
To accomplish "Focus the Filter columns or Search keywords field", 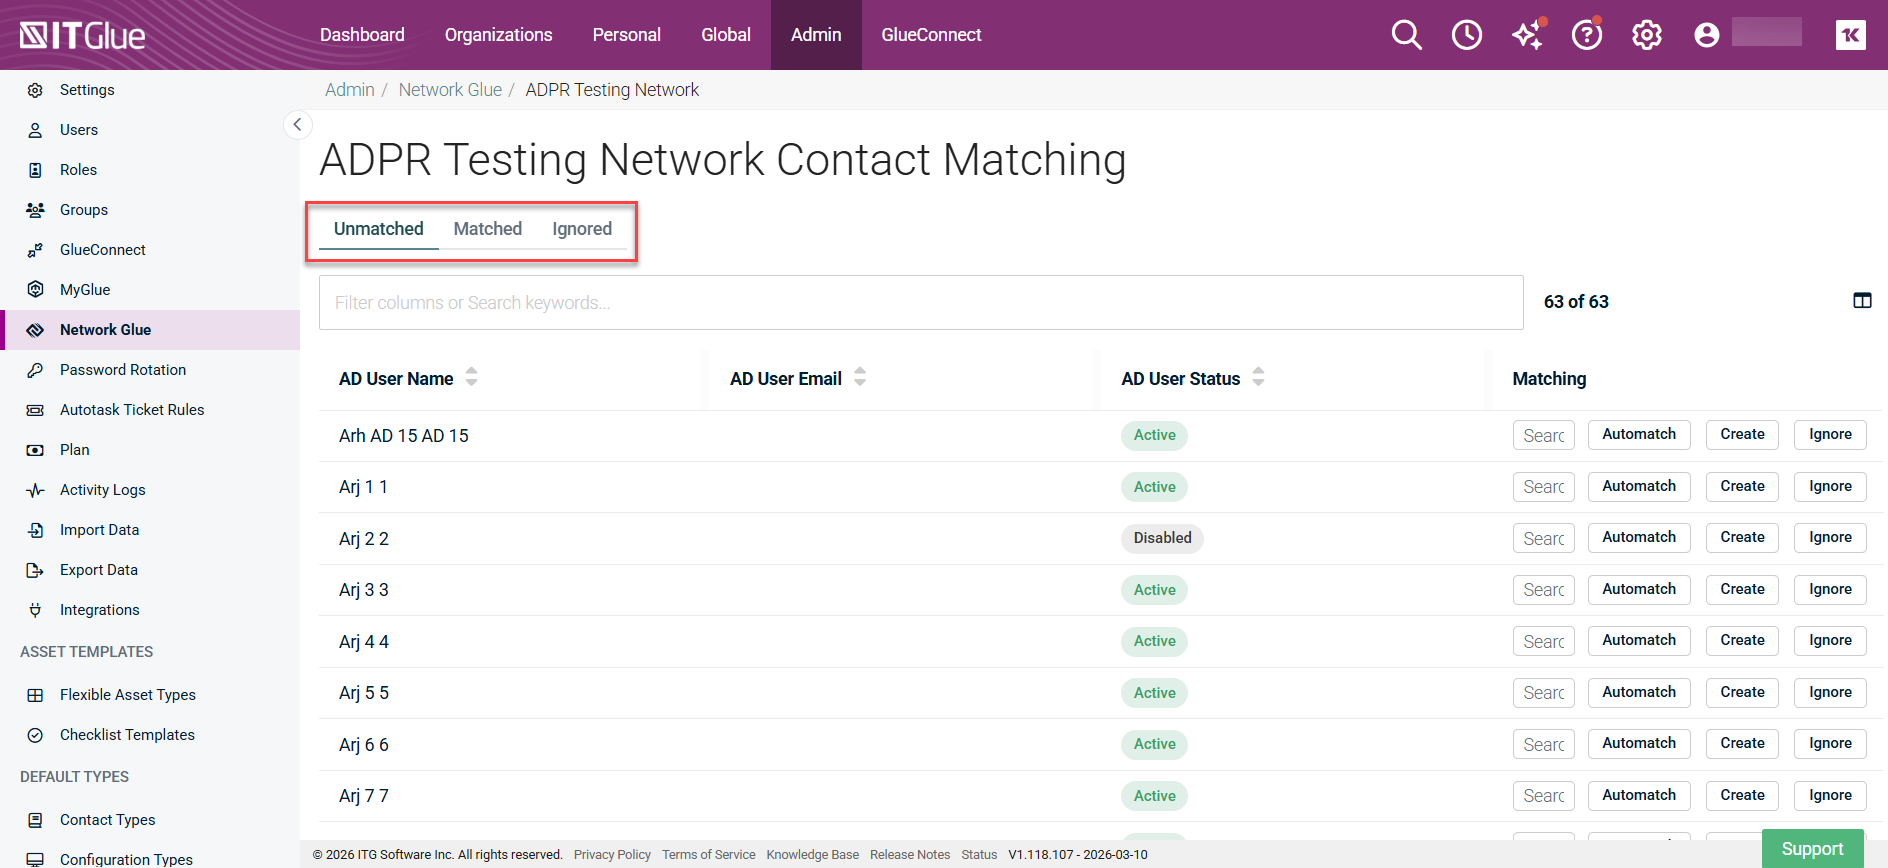I will pos(921,302).
